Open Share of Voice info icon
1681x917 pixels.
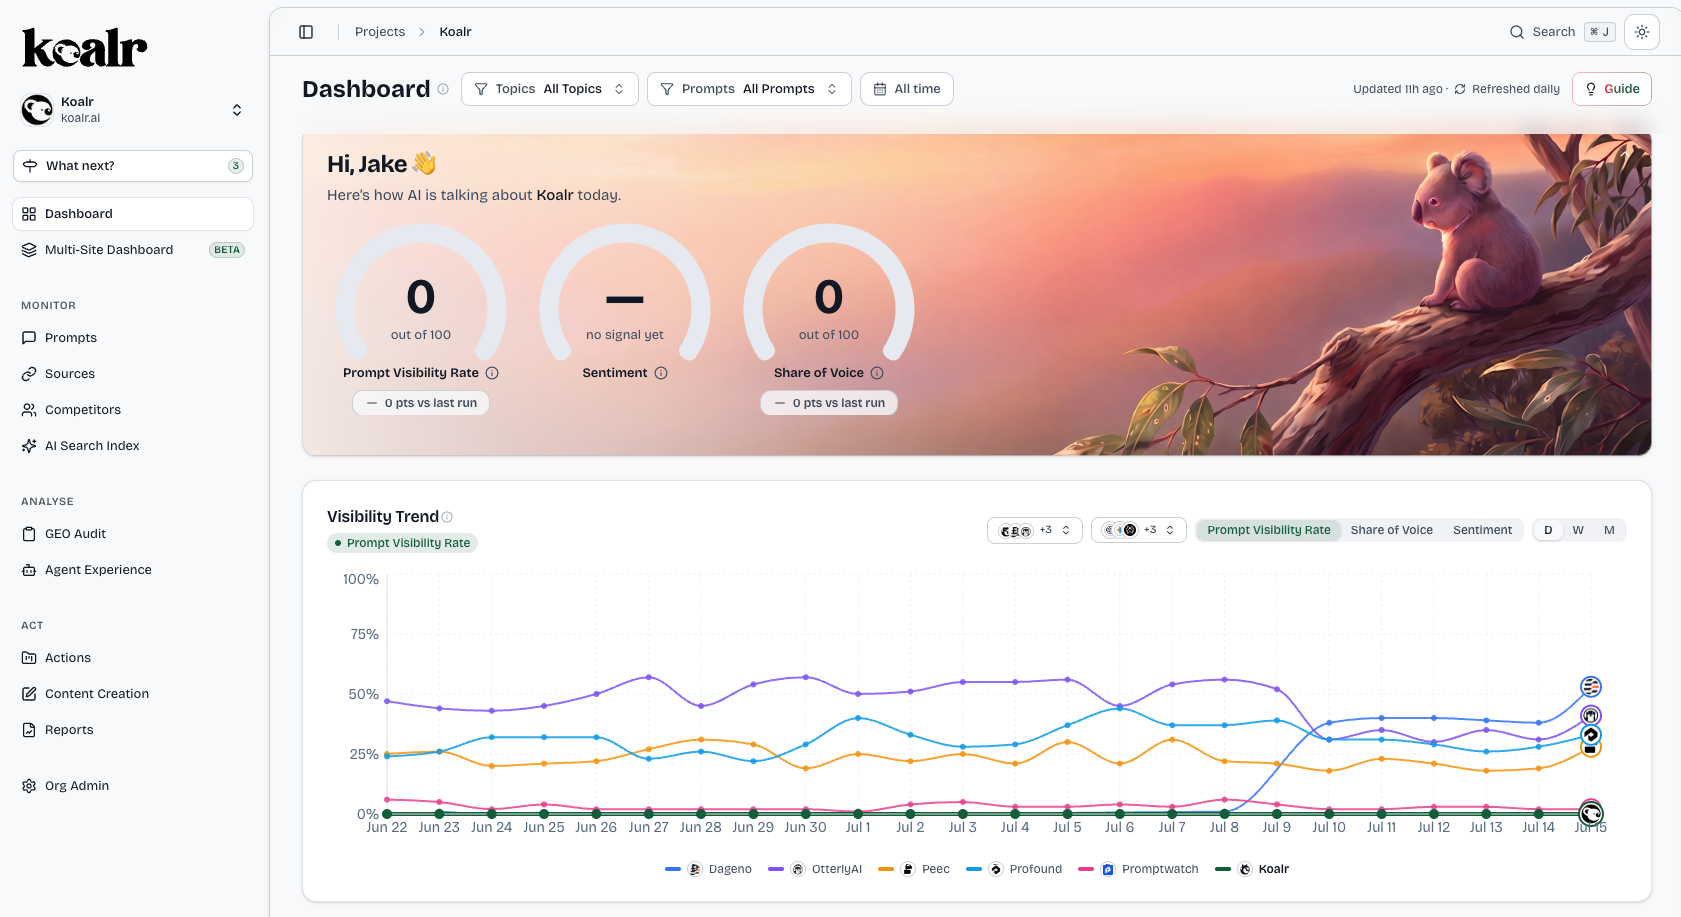pos(877,373)
